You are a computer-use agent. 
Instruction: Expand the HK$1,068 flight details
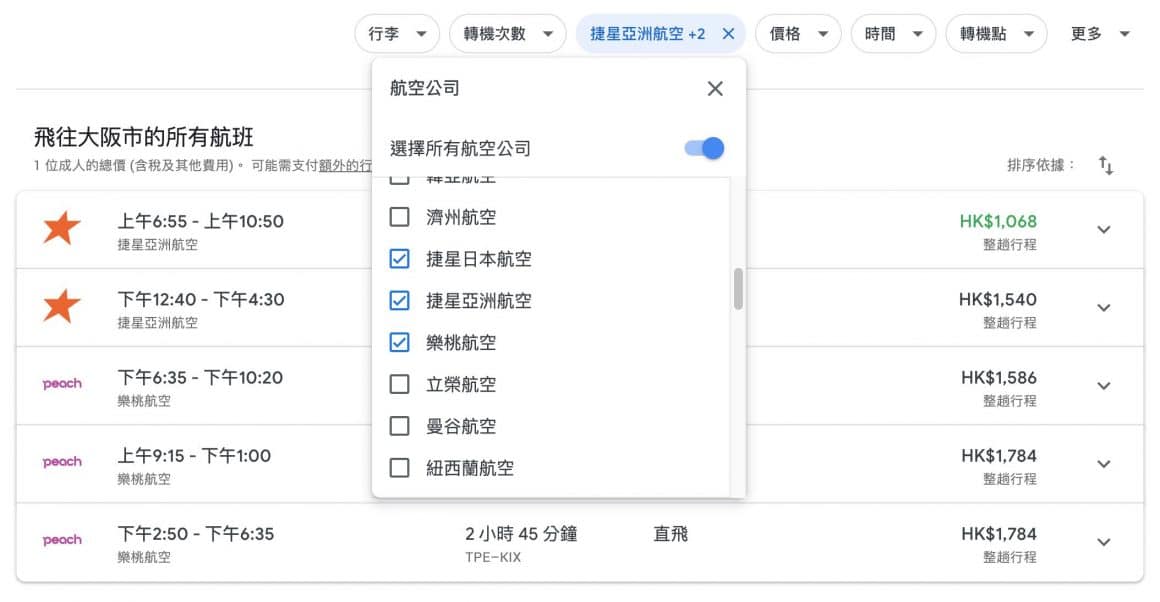[1104, 230]
